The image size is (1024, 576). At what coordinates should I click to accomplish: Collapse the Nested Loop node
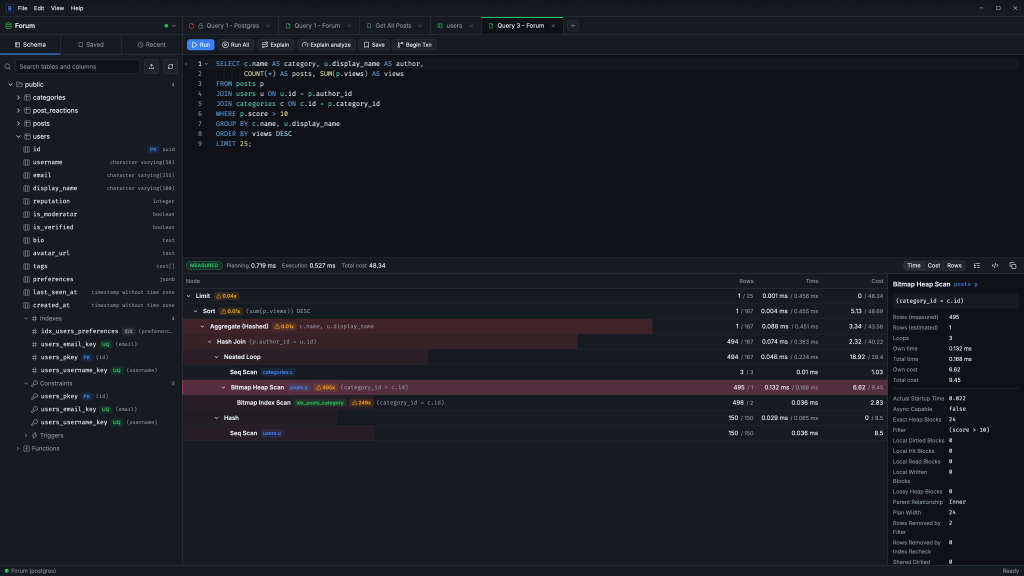pos(217,357)
